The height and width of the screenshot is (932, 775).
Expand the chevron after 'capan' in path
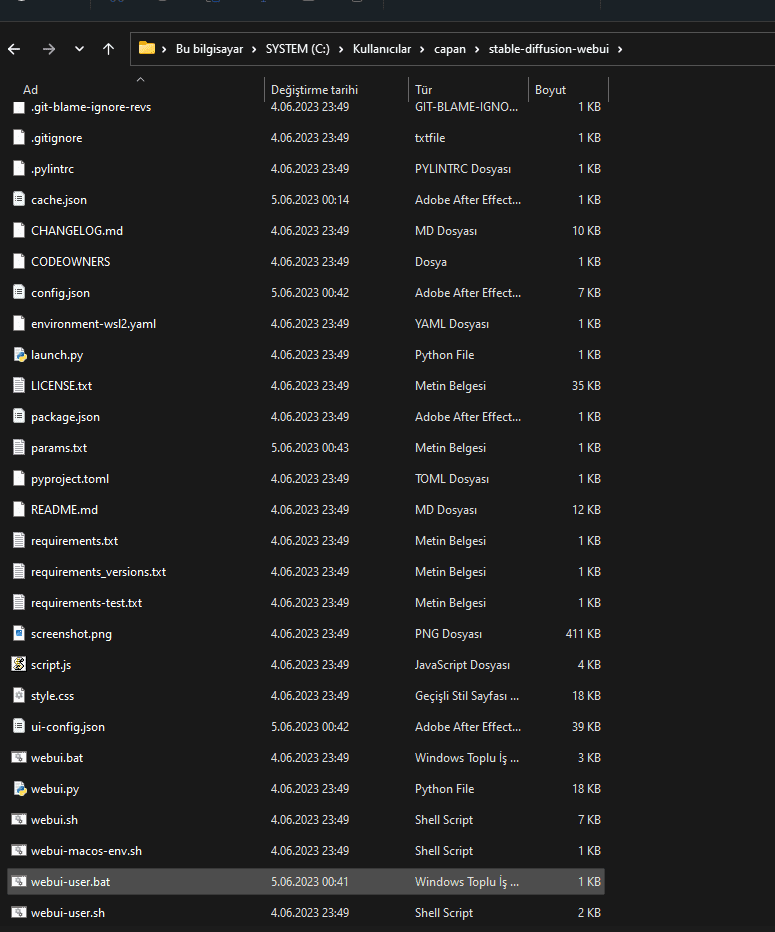[x=478, y=49]
